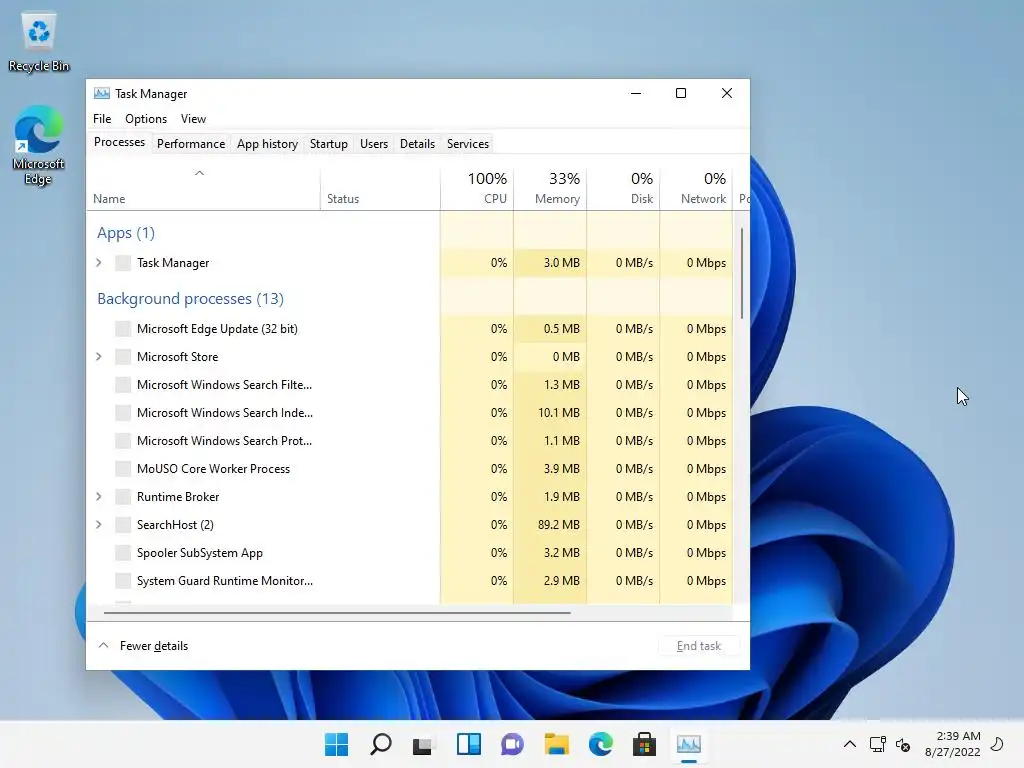Open File Explorer from the taskbar

556,744
